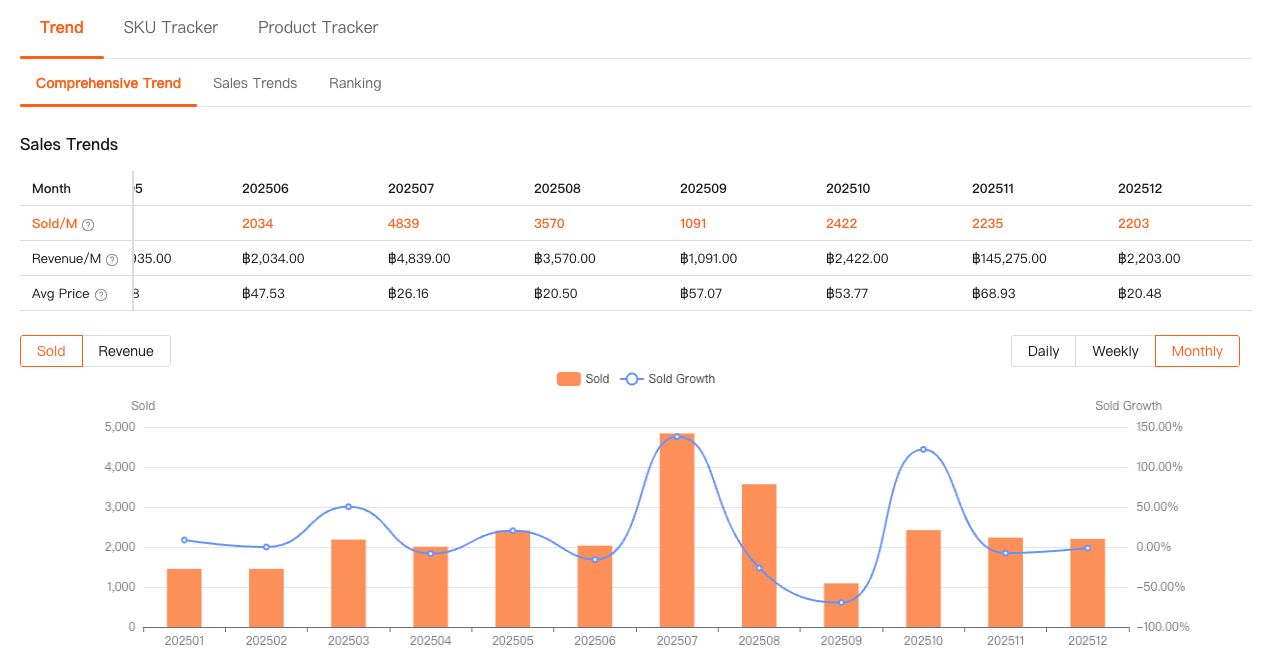1270x668 pixels.
Task: Open the SKU Tracker tab
Action: (170, 28)
